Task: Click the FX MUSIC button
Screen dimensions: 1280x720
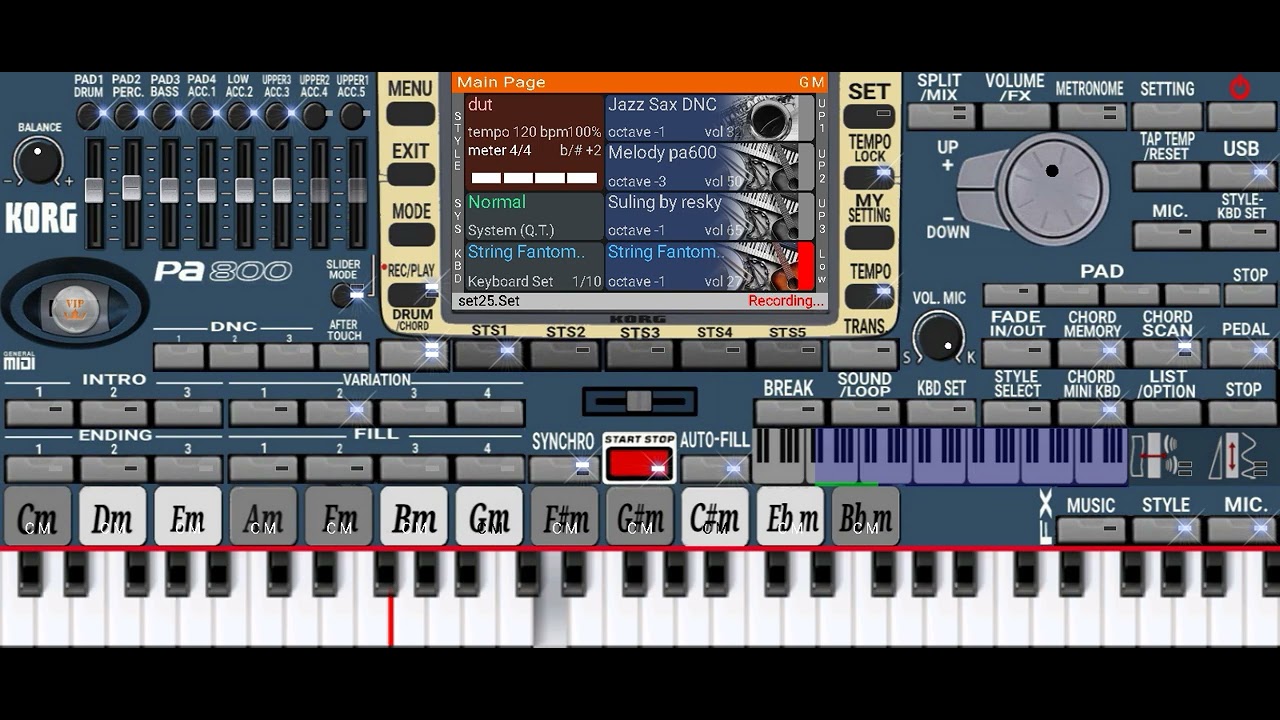Action: point(1091,530)
